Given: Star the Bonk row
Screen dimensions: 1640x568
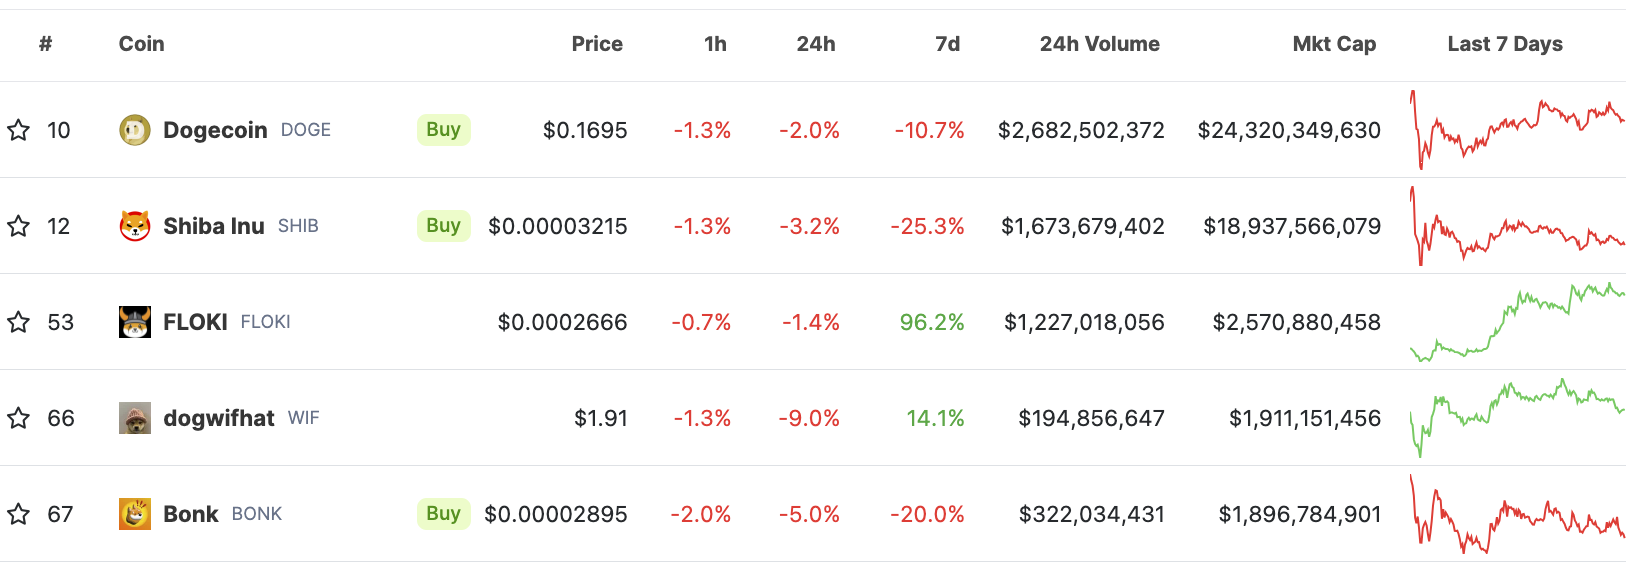Looking at the screenshot, I should (x=19, y=514).
